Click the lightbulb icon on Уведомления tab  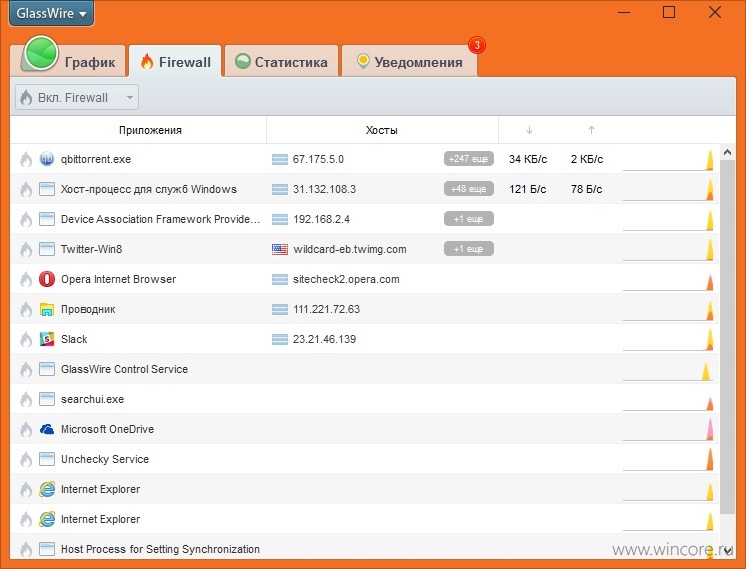pos(363,61)
